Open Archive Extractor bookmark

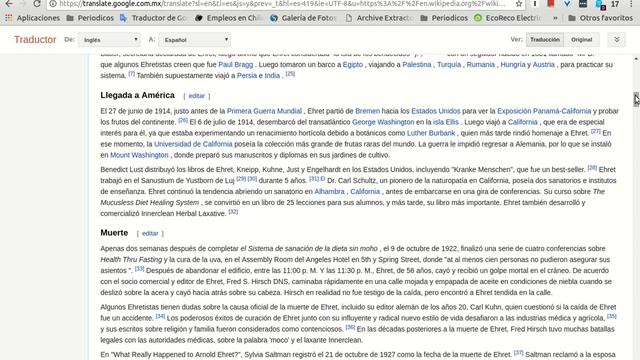(x=379, y=18)
